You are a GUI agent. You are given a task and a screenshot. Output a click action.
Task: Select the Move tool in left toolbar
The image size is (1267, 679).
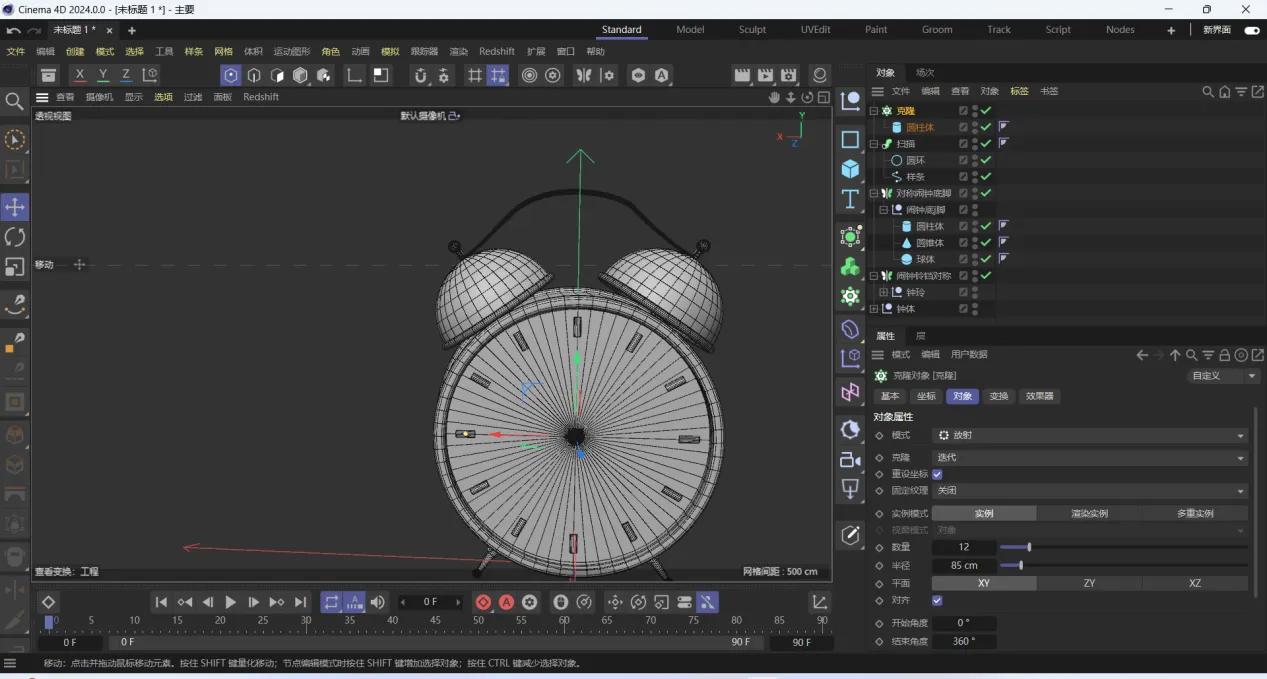tap(15, 207)
